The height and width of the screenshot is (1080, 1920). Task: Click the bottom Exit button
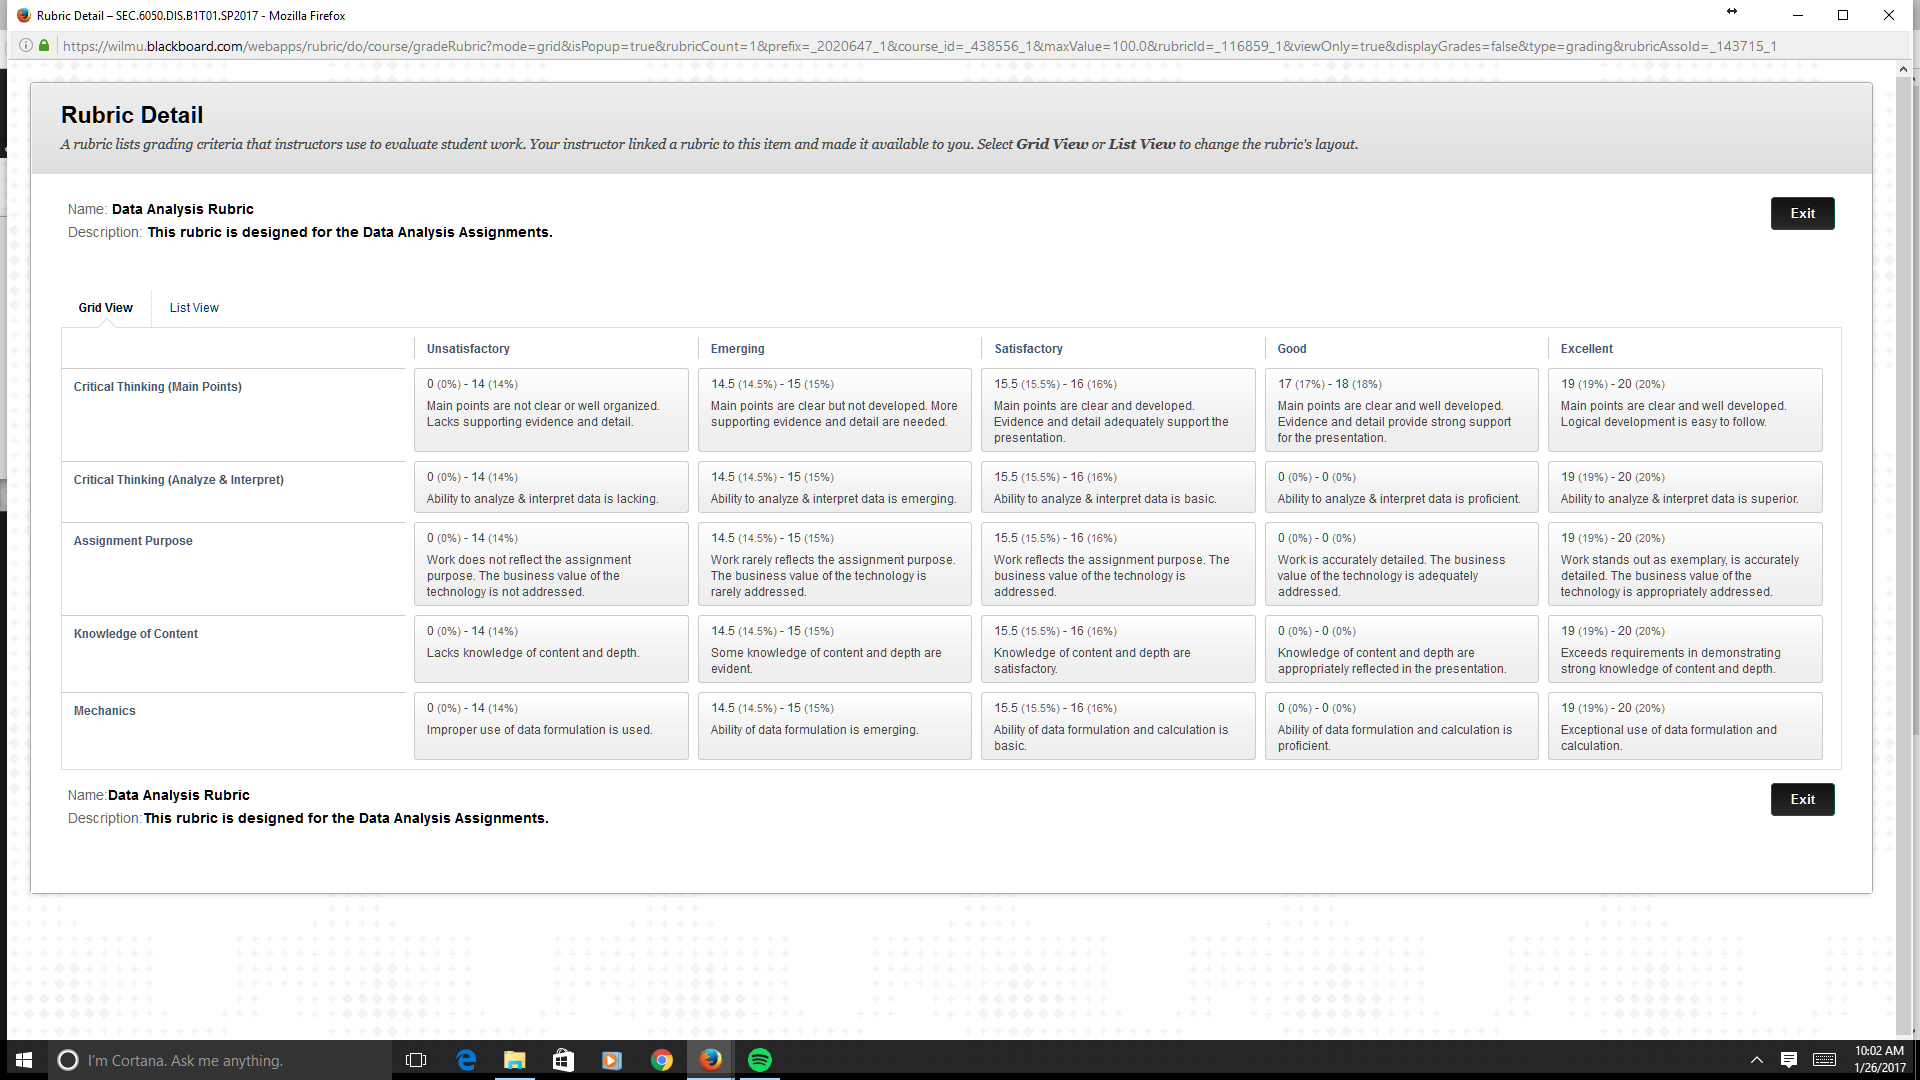pos(1802,800)
